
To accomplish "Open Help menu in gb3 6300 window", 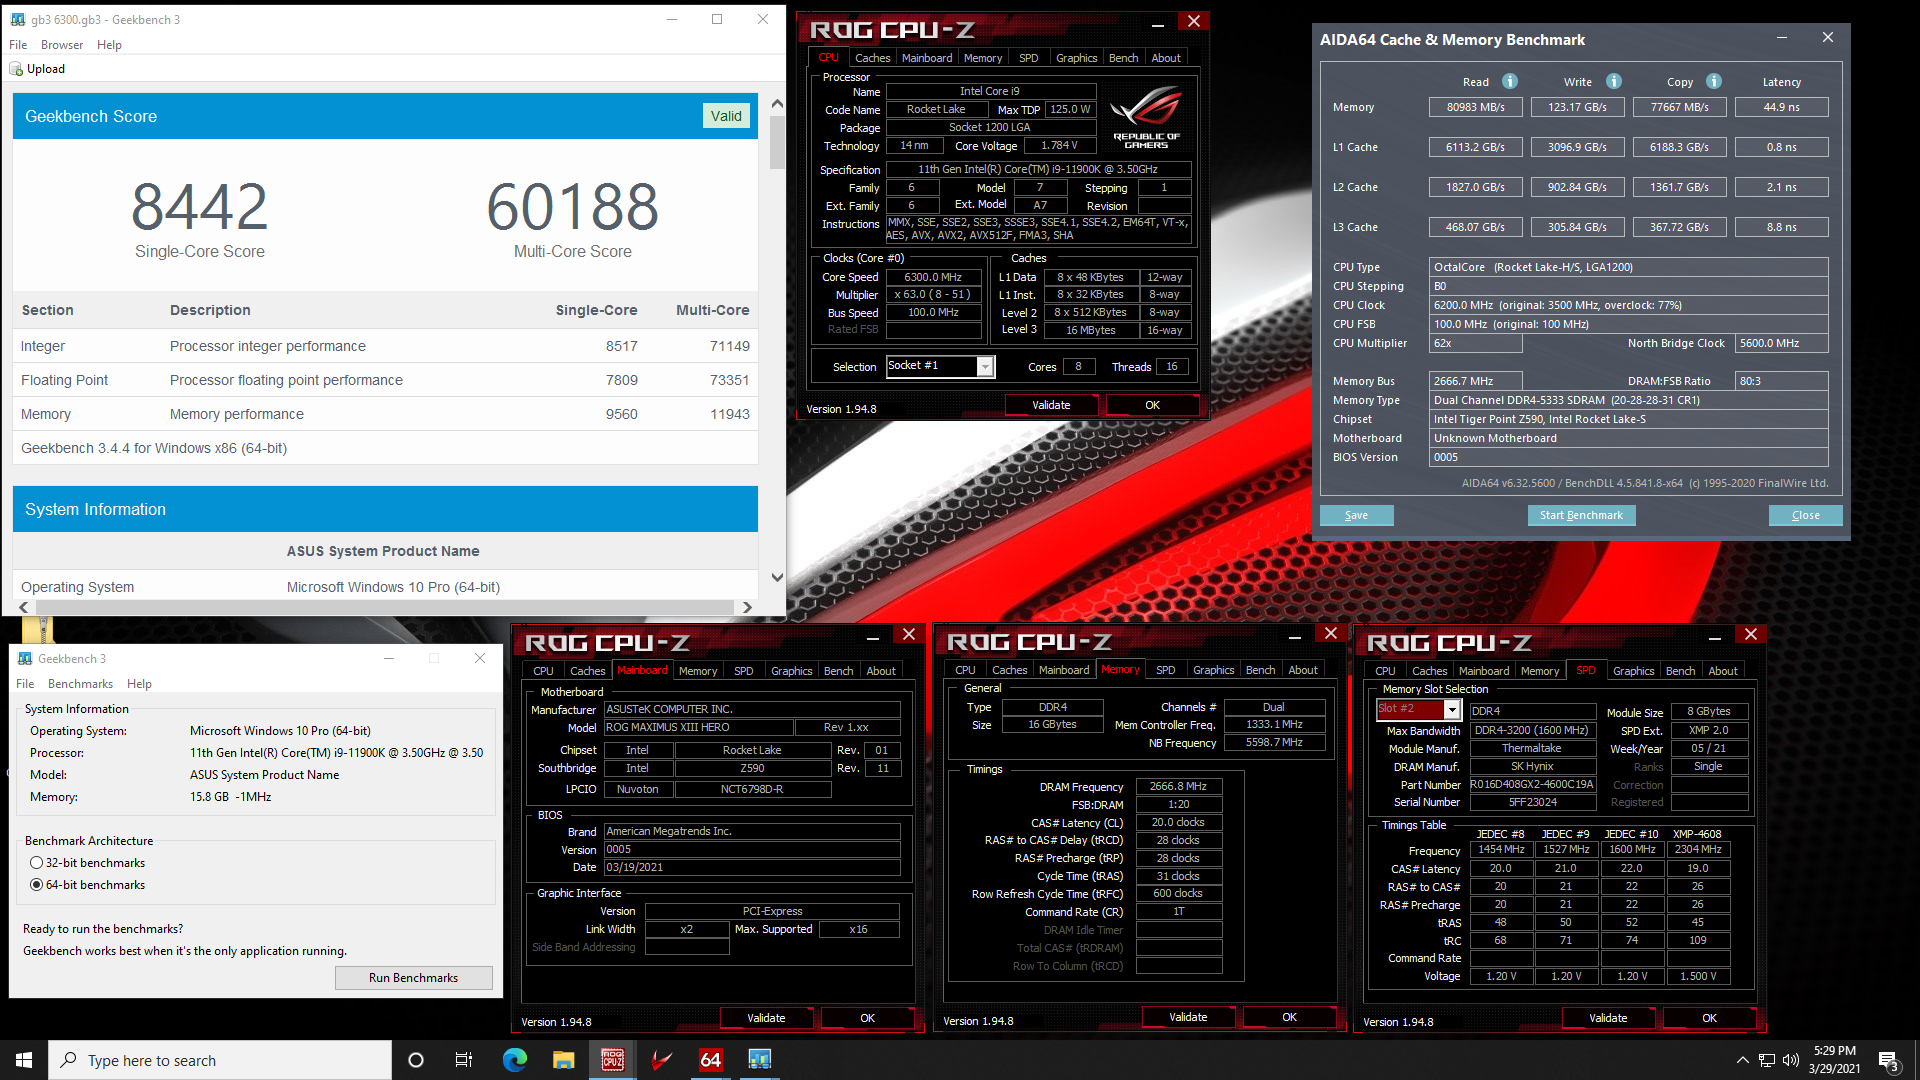I will pyautogui.click(x=109, y=45).
